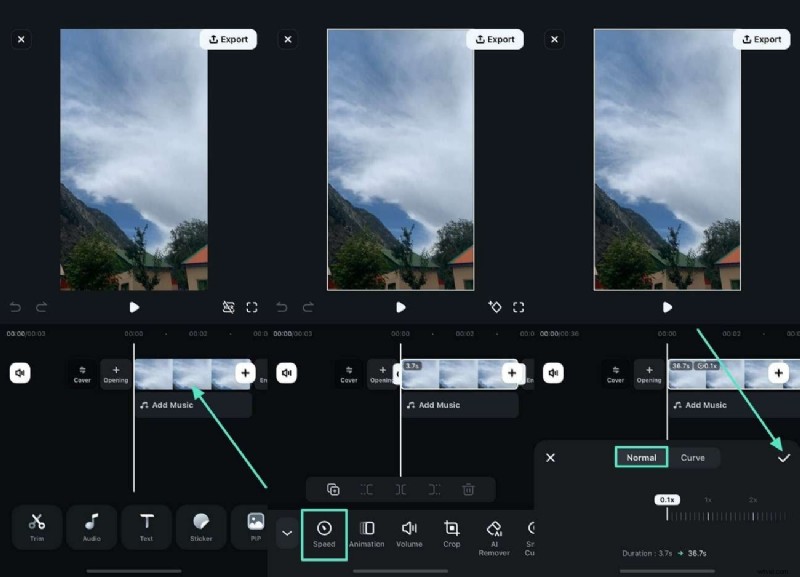Mute the clip audio track

coord(22,373)
